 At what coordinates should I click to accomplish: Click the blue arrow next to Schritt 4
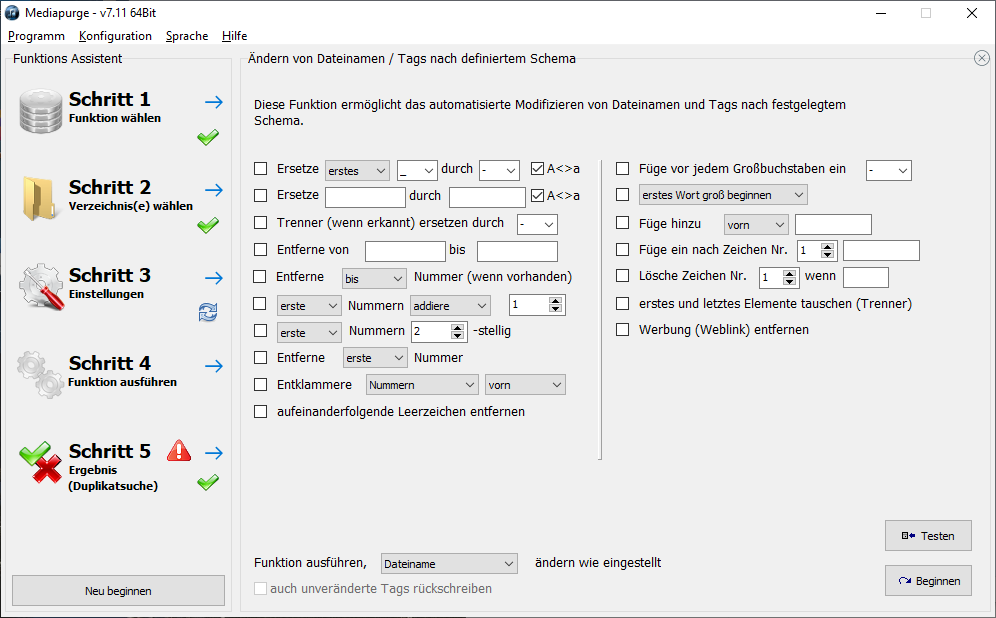[213, 366]
